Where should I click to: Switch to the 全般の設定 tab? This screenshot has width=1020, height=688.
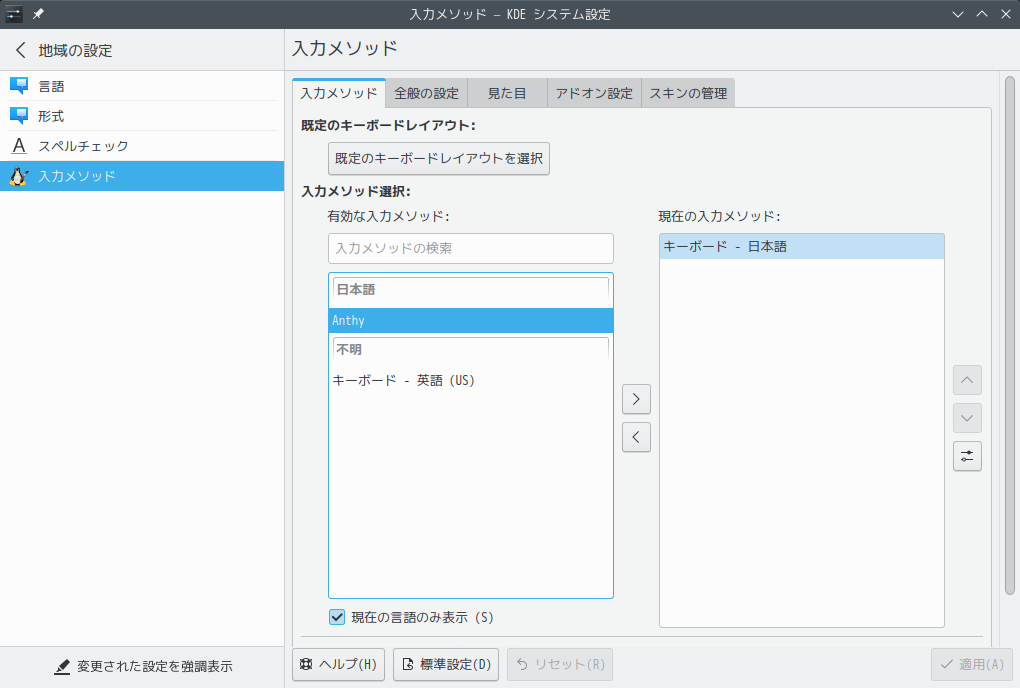pyautogui.click(x=427, y=93)
